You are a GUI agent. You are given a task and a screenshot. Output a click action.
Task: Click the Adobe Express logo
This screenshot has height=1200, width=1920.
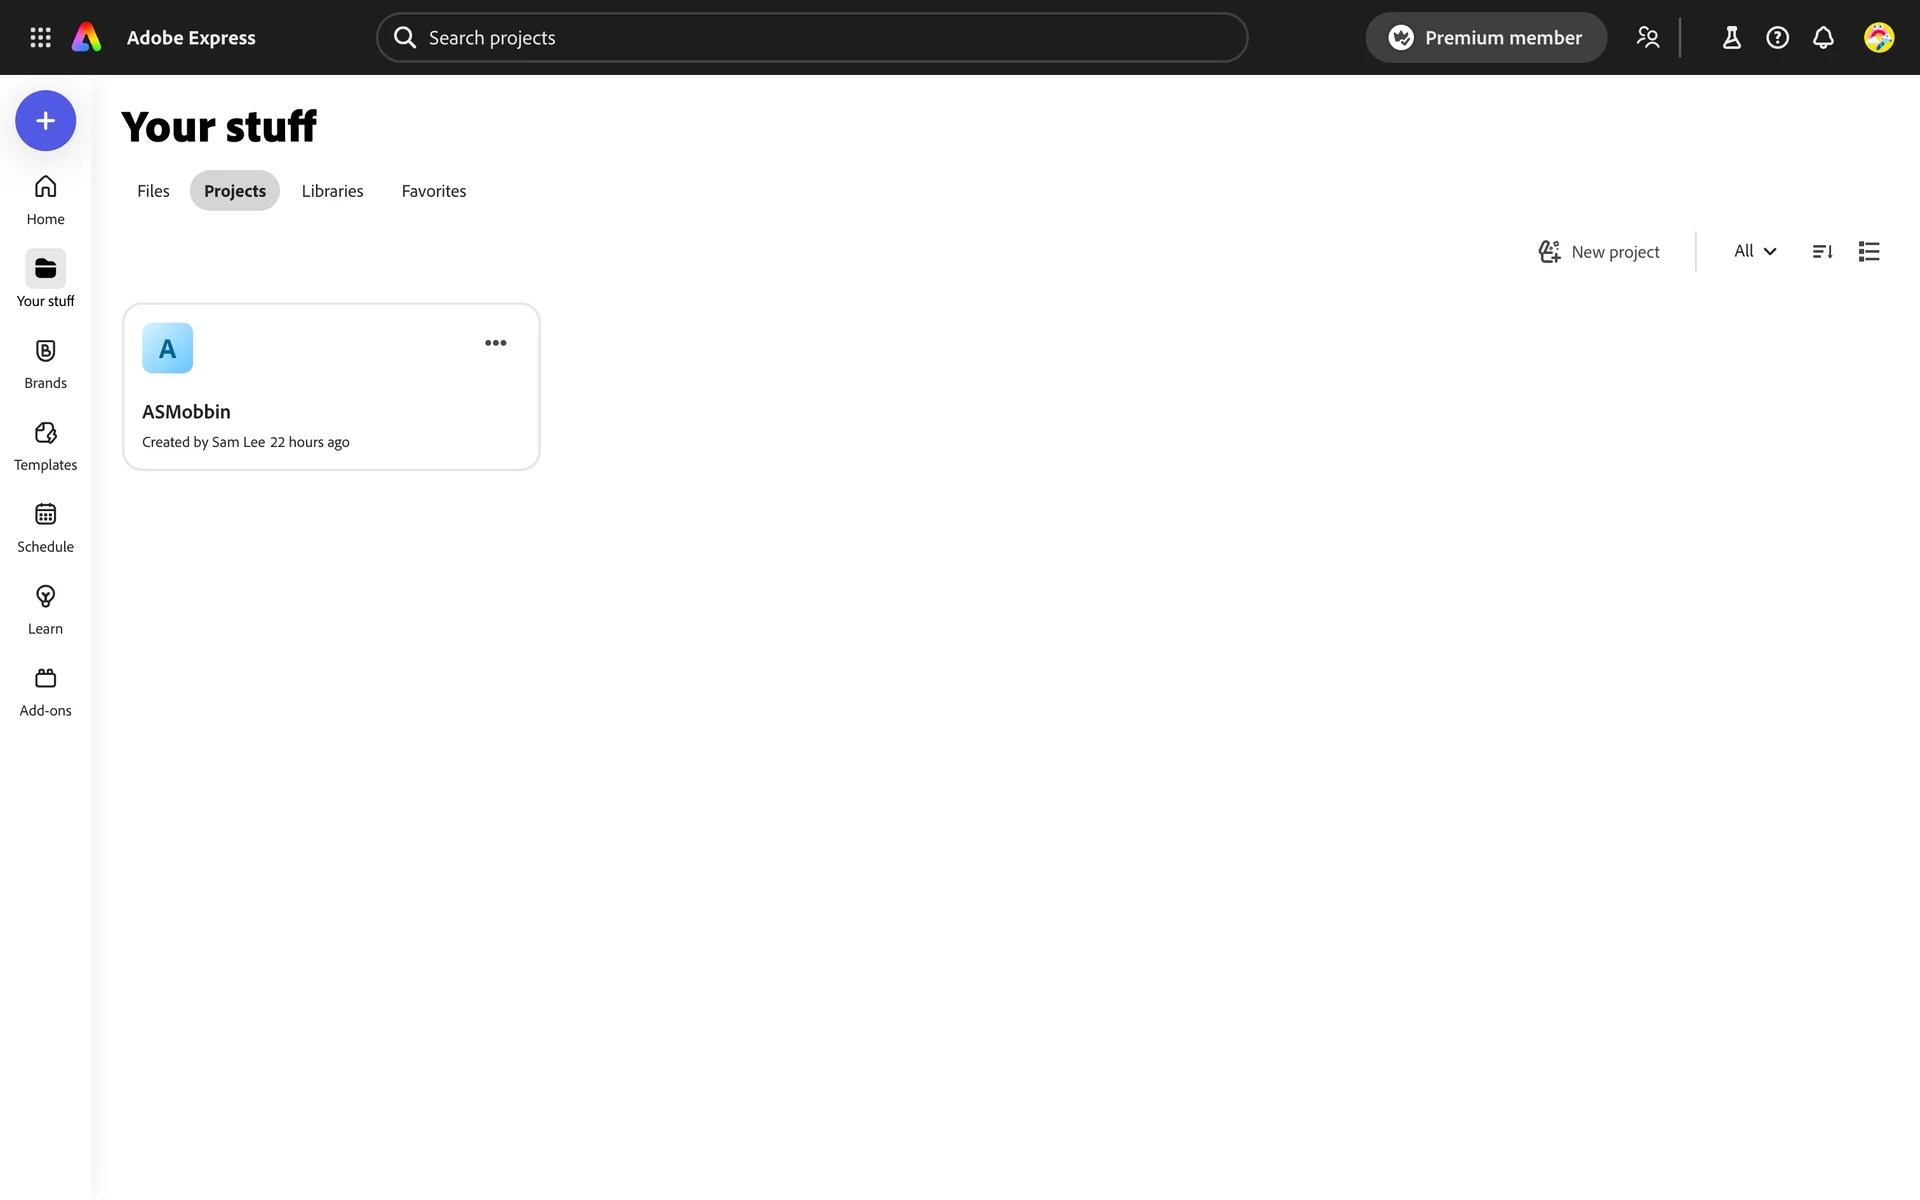point(87,38)
